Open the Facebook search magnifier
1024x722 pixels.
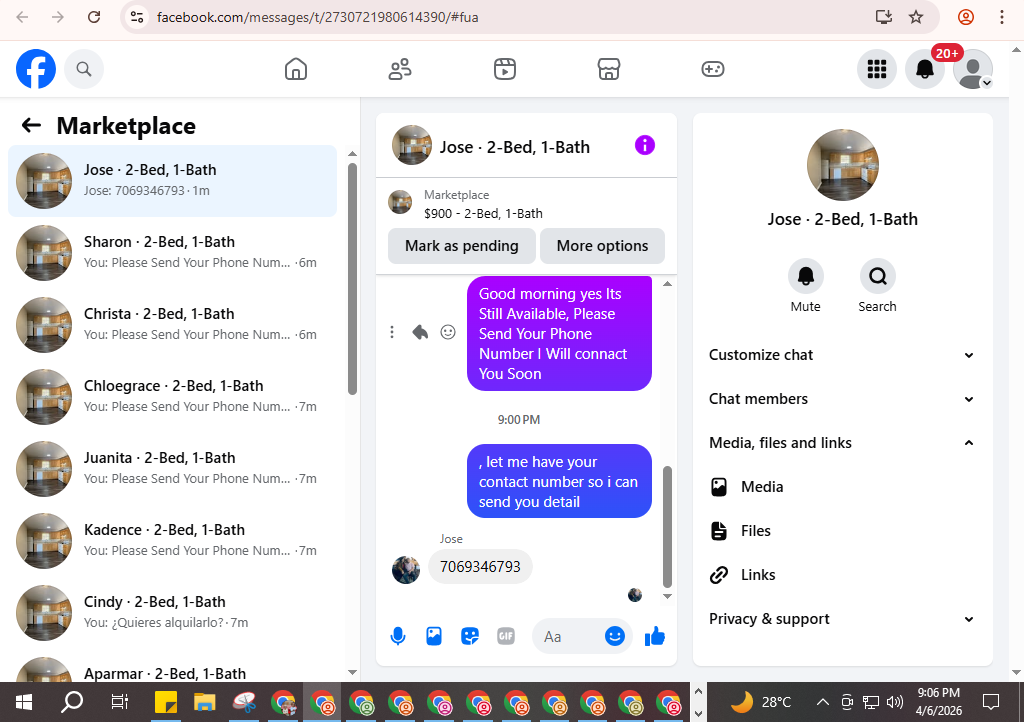pyautogui.click(x=84, y=69)
